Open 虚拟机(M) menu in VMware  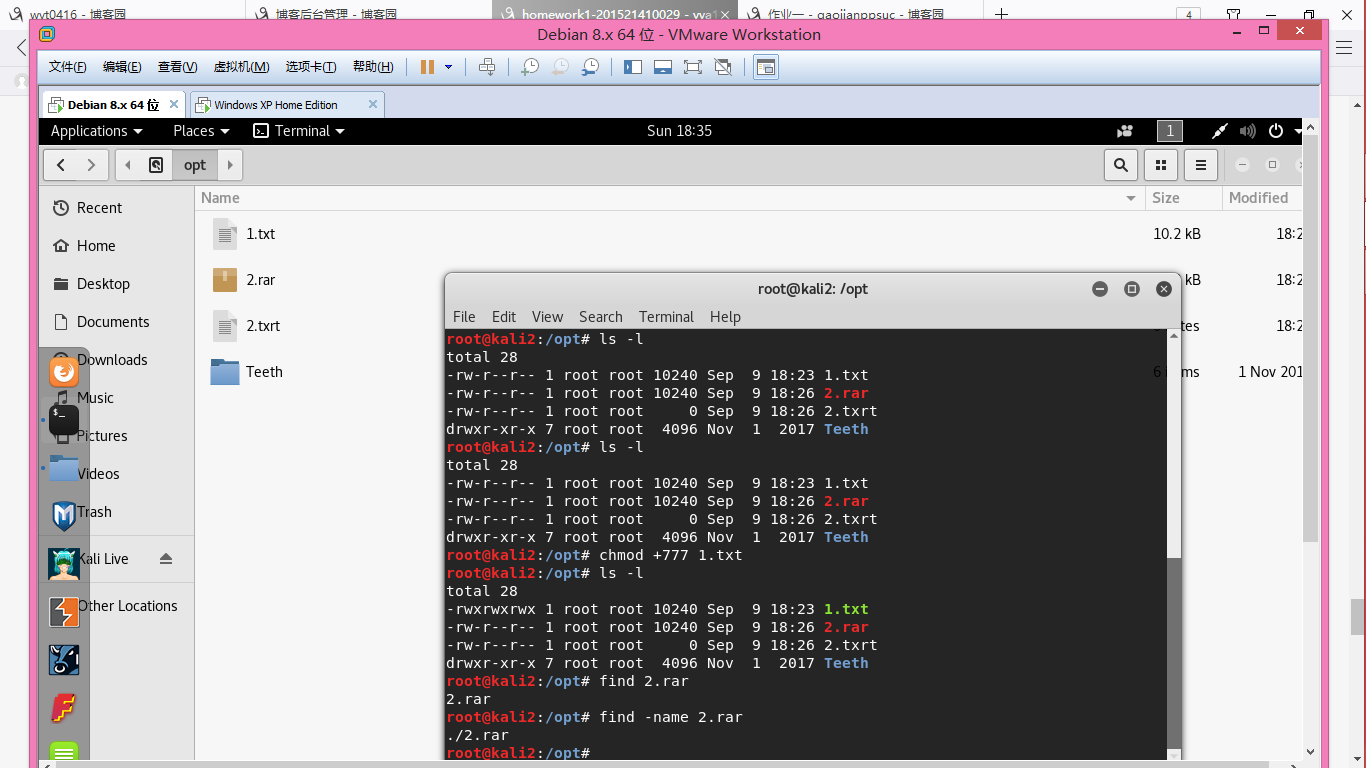coord(241,67)
